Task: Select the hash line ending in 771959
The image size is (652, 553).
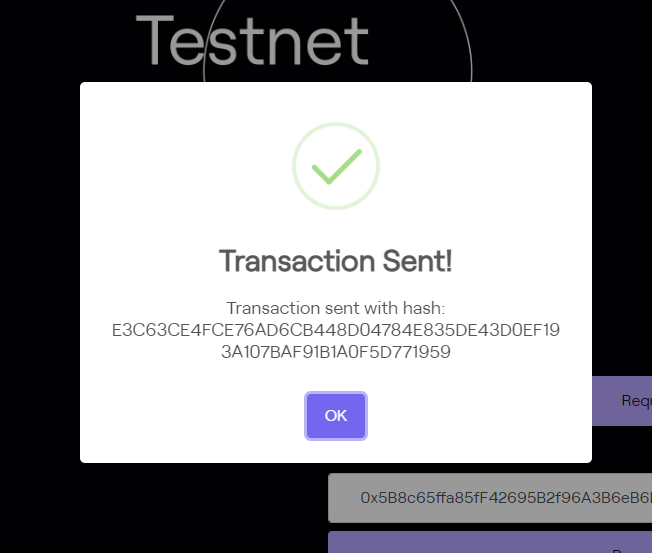Action: [336, 351]
